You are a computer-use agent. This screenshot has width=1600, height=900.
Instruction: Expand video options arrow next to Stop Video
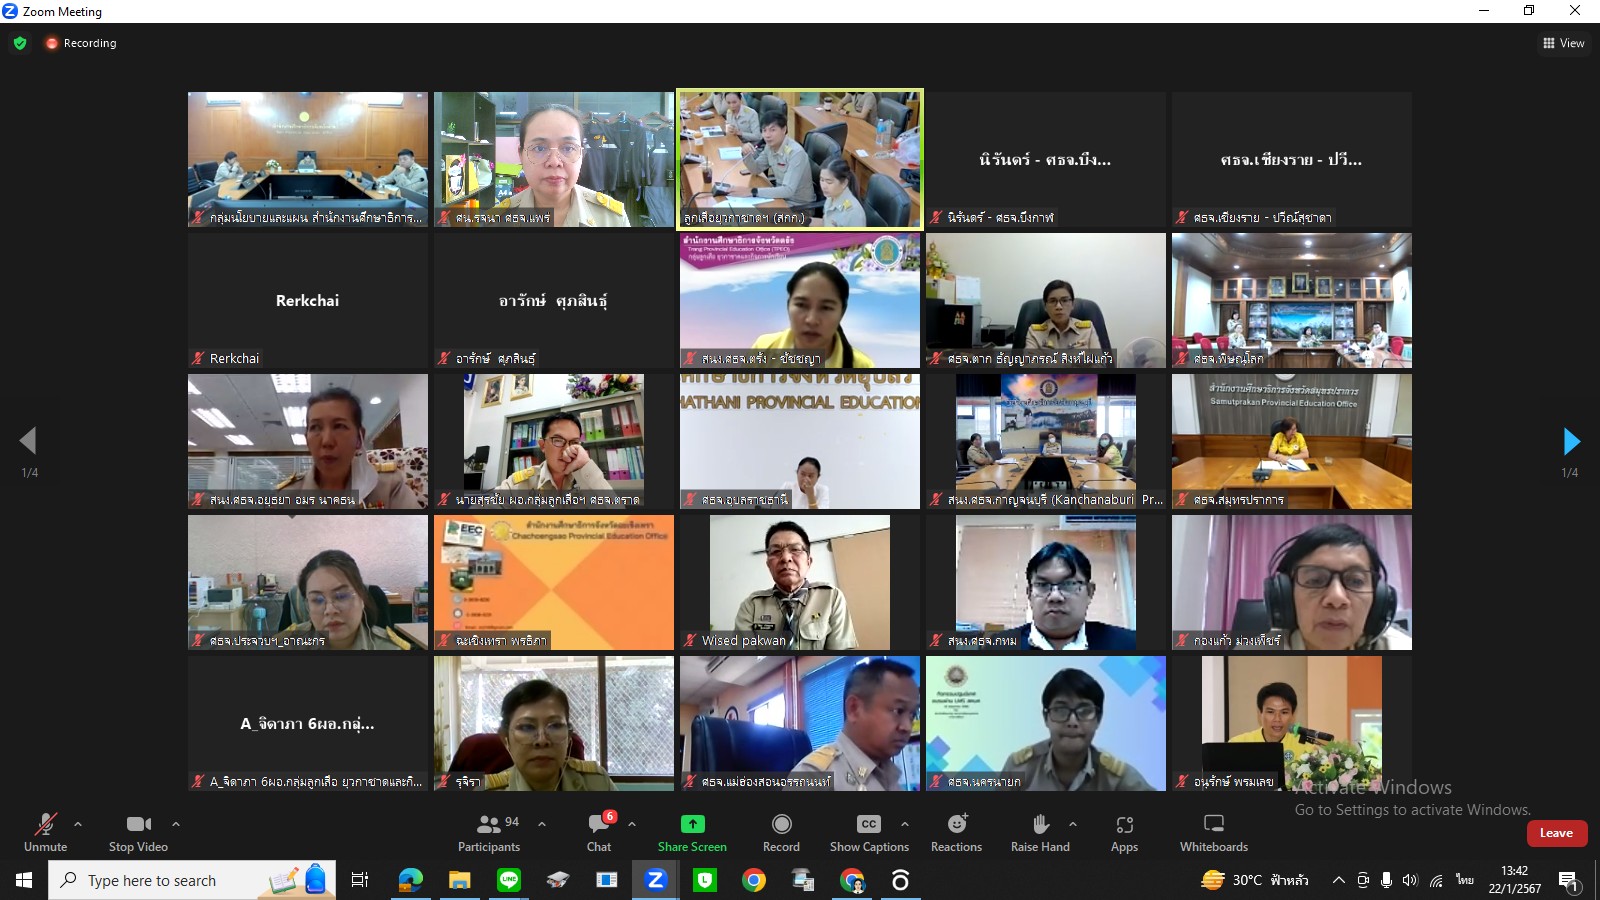pos(176,824)
